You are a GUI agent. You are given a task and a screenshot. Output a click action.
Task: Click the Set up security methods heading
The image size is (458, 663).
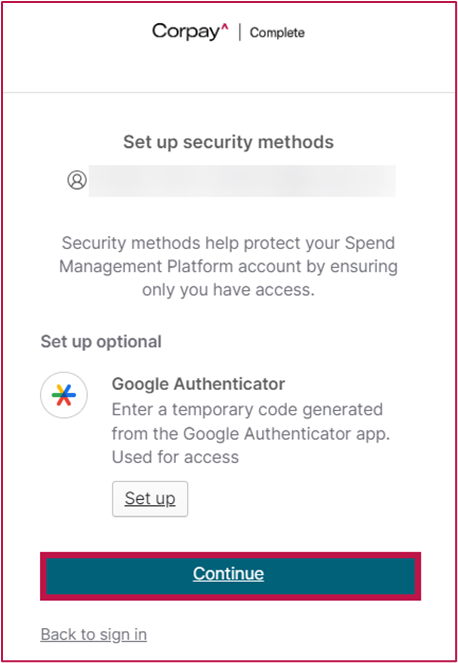(228, 142)
